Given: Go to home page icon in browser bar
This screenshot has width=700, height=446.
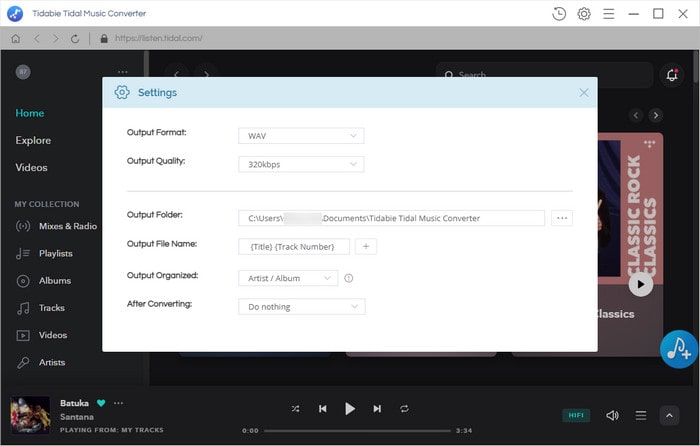Looking at the screenshot, I should coord(16,38).
